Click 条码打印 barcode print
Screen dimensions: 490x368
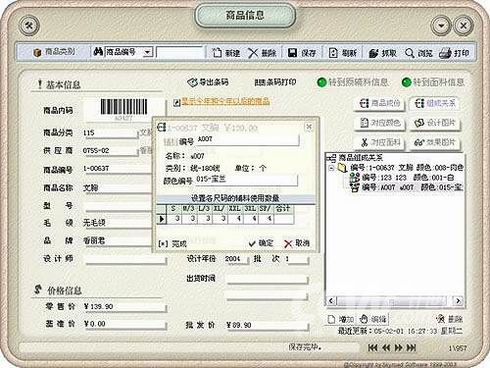[x=275, y=82]
